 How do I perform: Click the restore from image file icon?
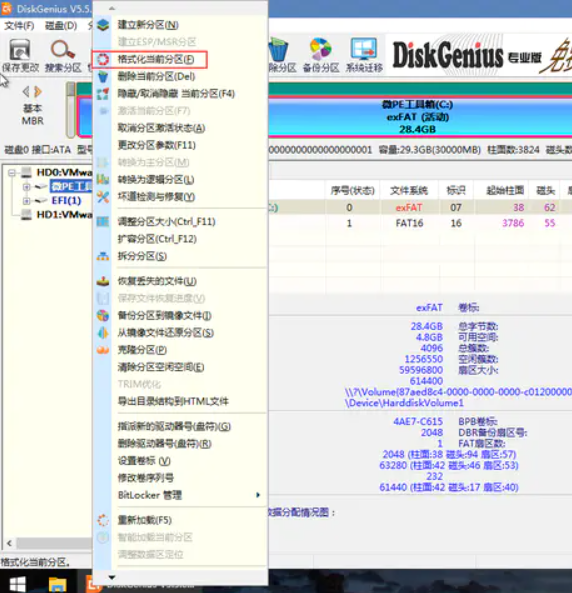point(103,333)
